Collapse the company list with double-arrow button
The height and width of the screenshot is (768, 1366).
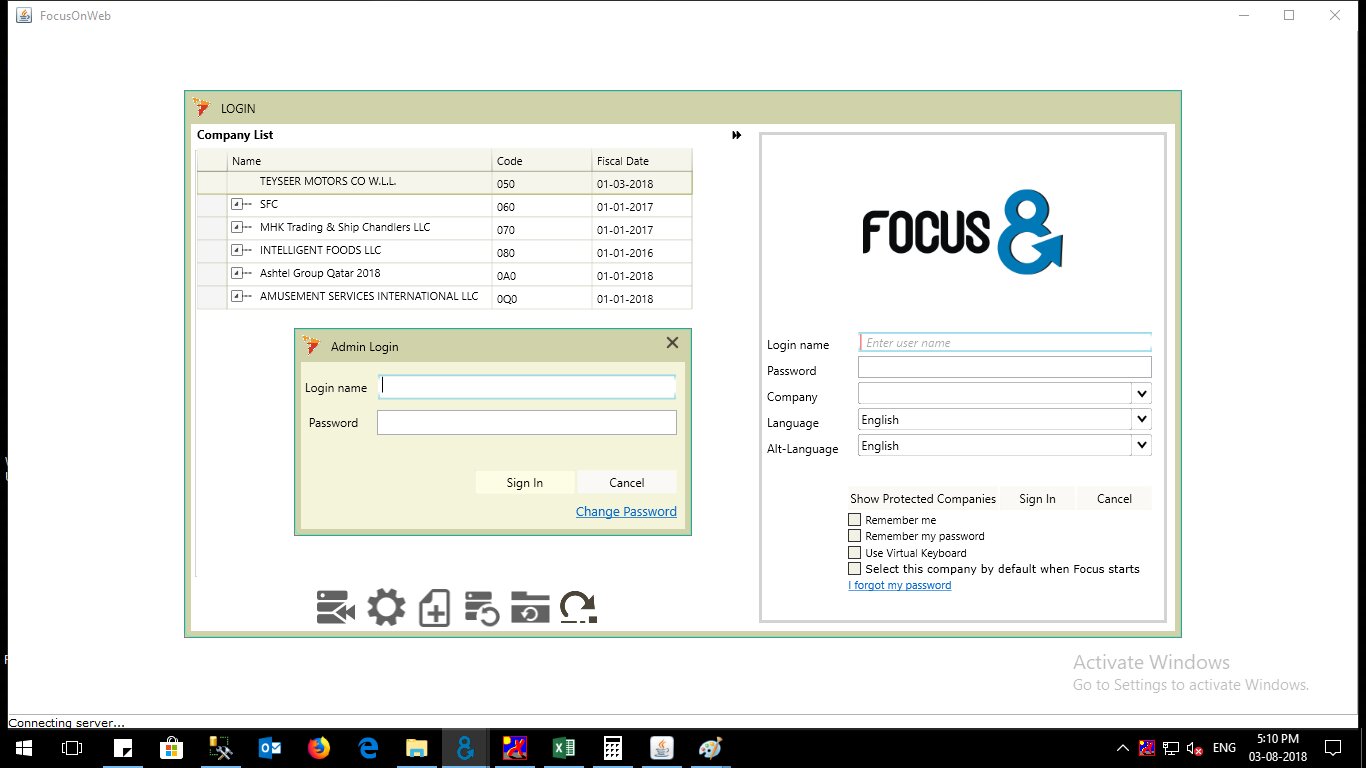click(x=736, y=134)
